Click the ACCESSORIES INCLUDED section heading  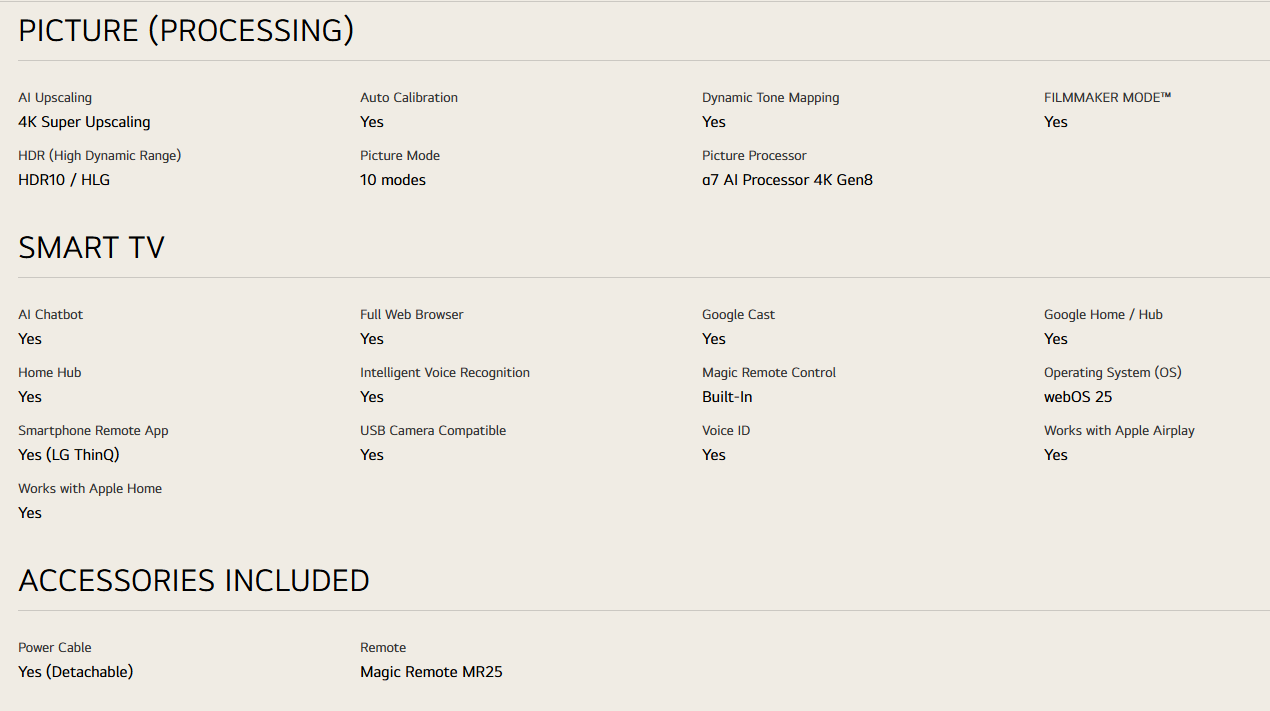(194, 581)
